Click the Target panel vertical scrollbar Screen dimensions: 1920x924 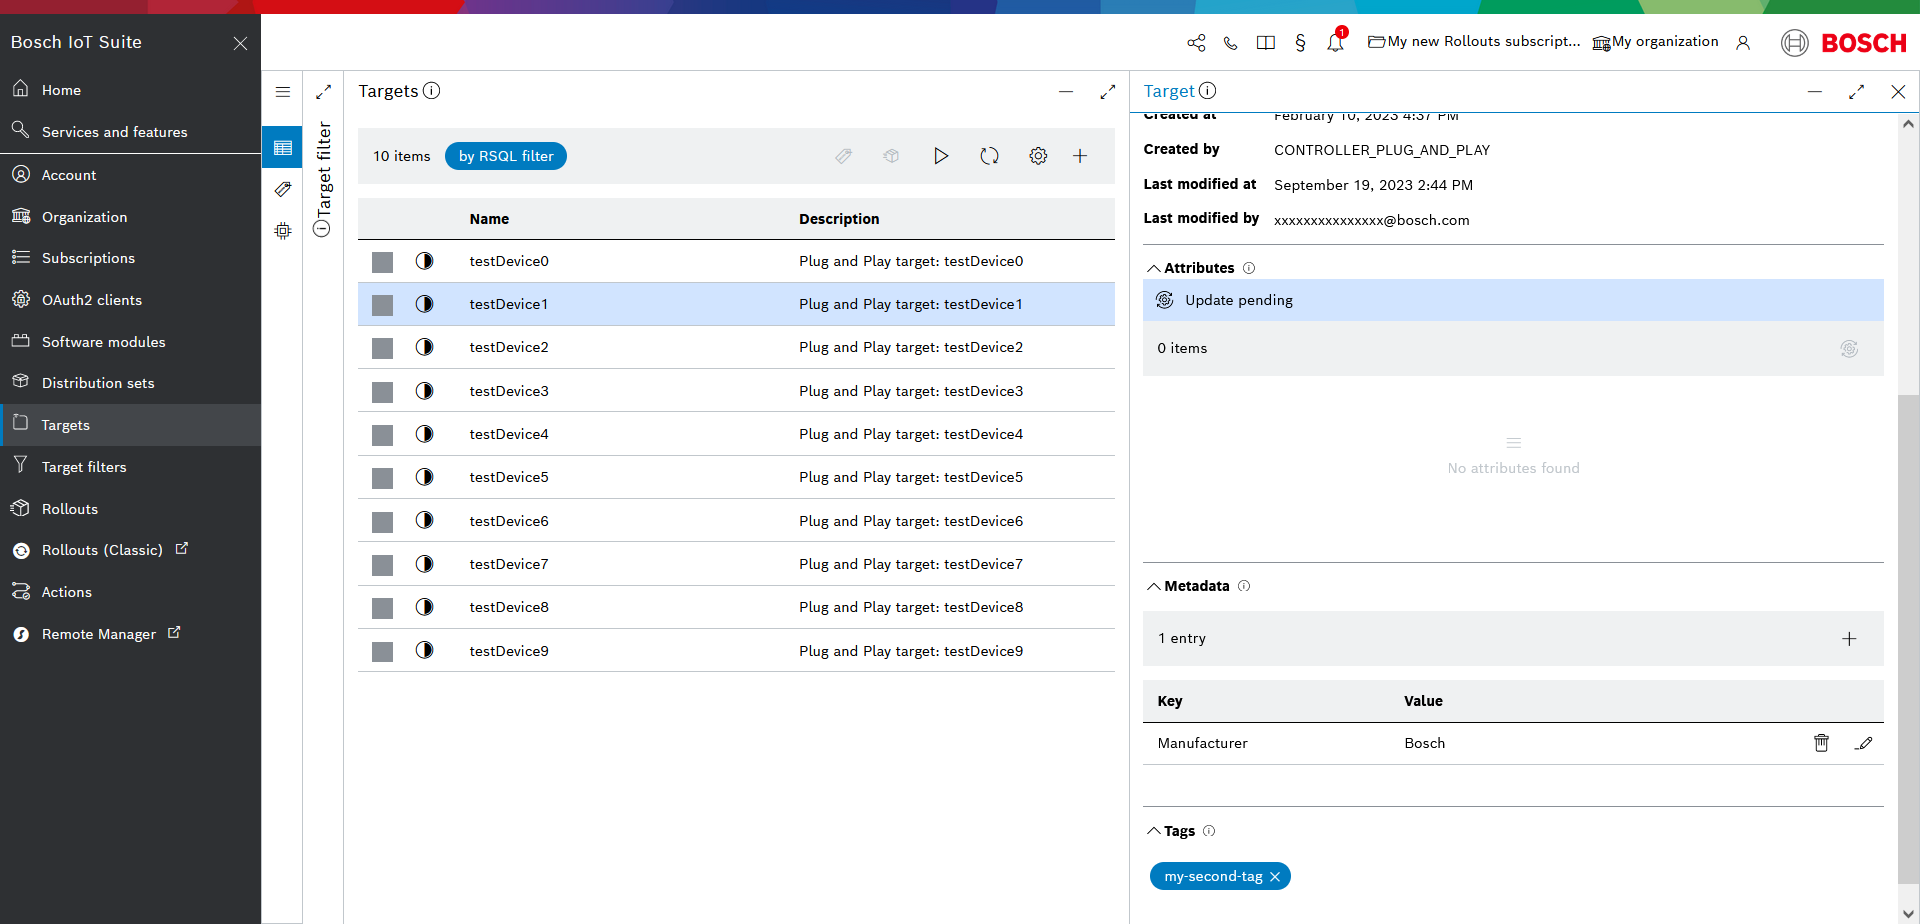1908,640
